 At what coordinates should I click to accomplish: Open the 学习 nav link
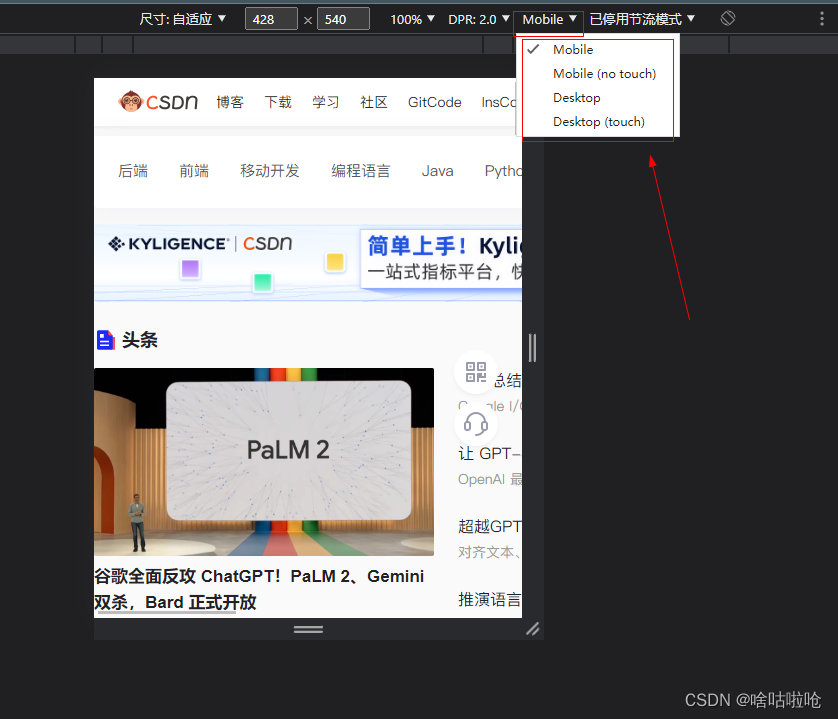pos(326,102)
